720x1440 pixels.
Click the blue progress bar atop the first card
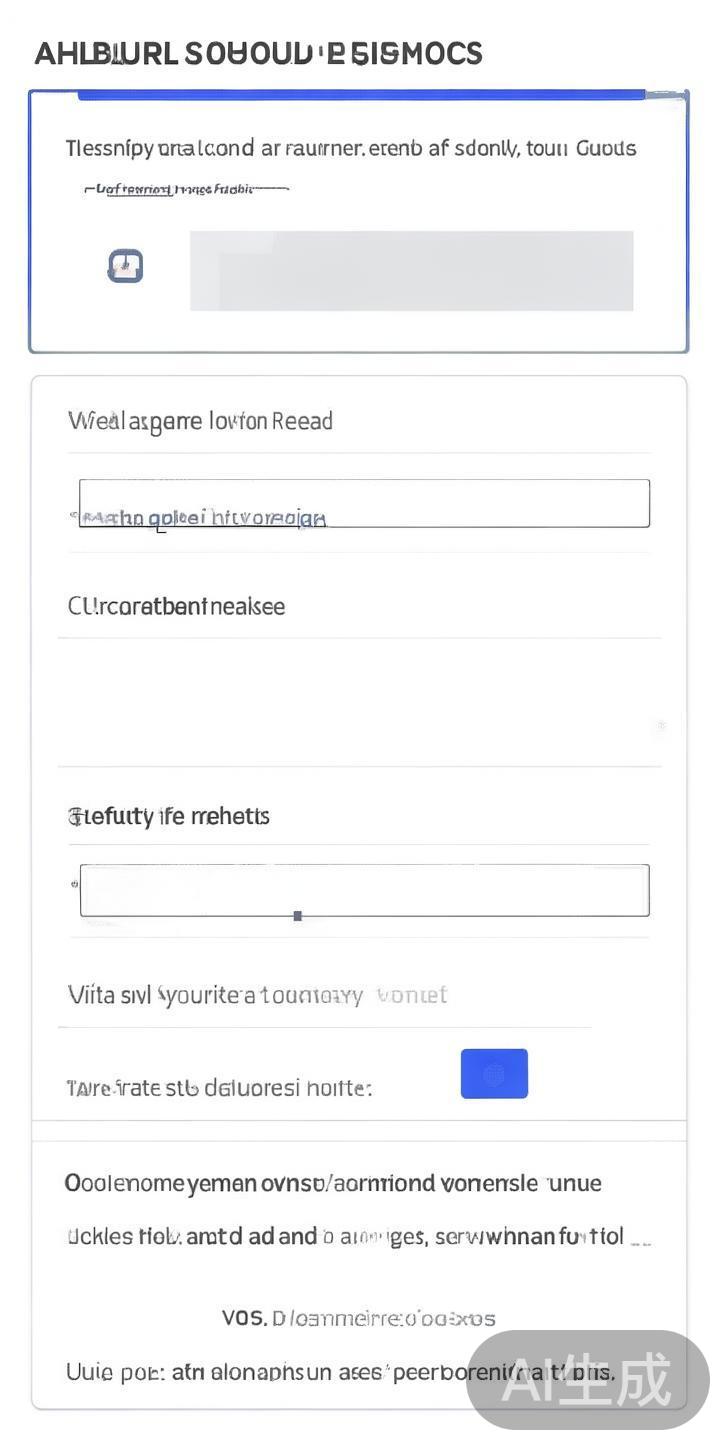pos(360,96)
